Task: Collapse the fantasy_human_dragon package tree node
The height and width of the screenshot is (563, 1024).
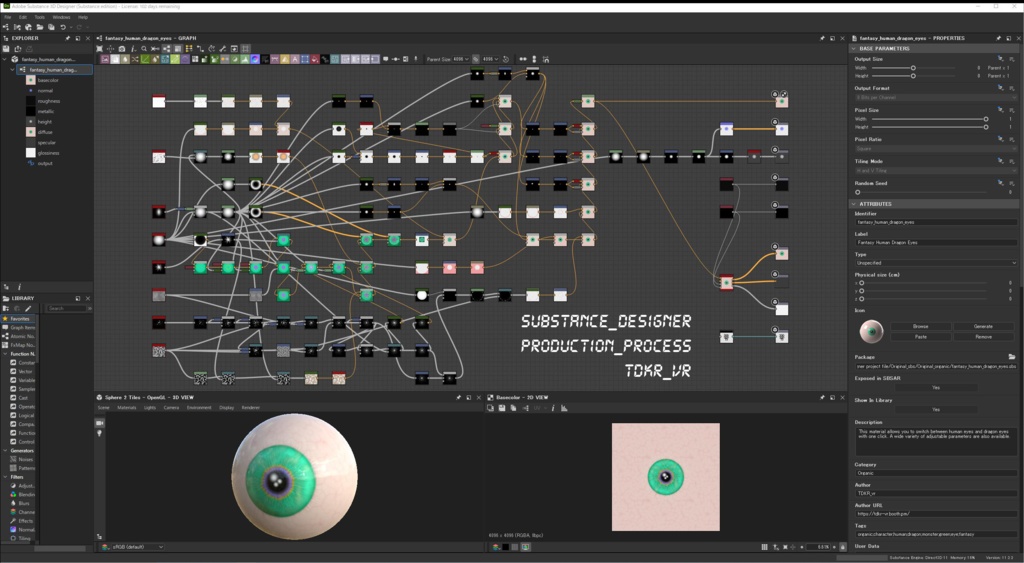Action: click(x=5, y=59)
